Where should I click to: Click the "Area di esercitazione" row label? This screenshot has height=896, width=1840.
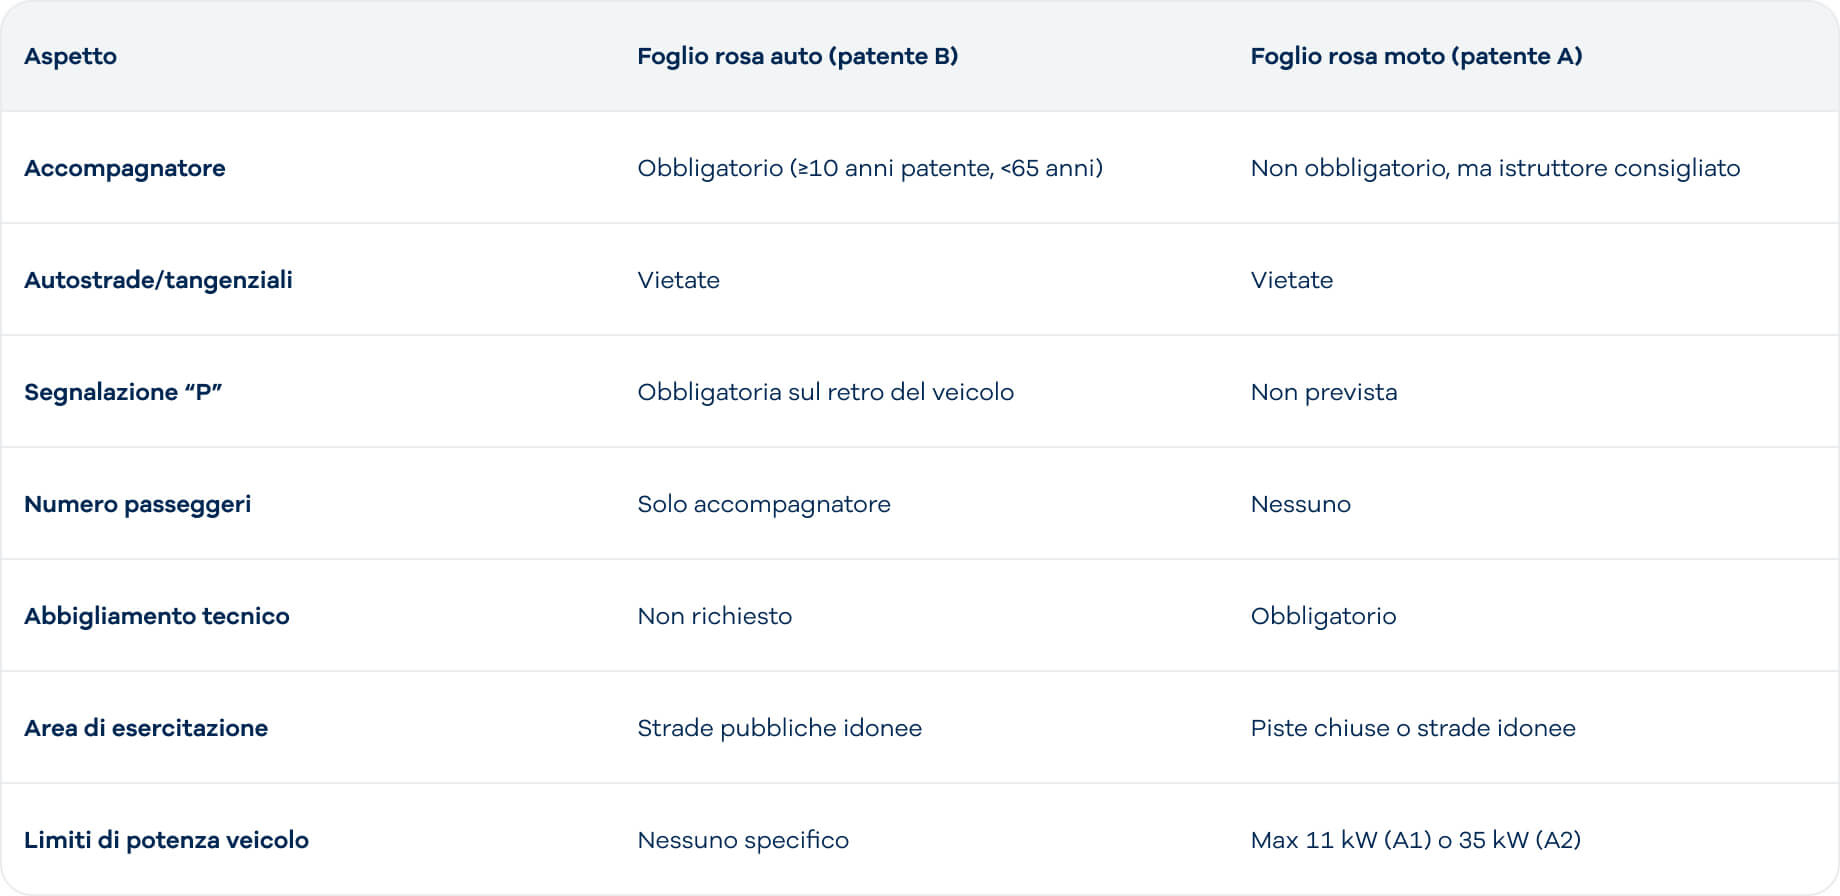(145, 728)
